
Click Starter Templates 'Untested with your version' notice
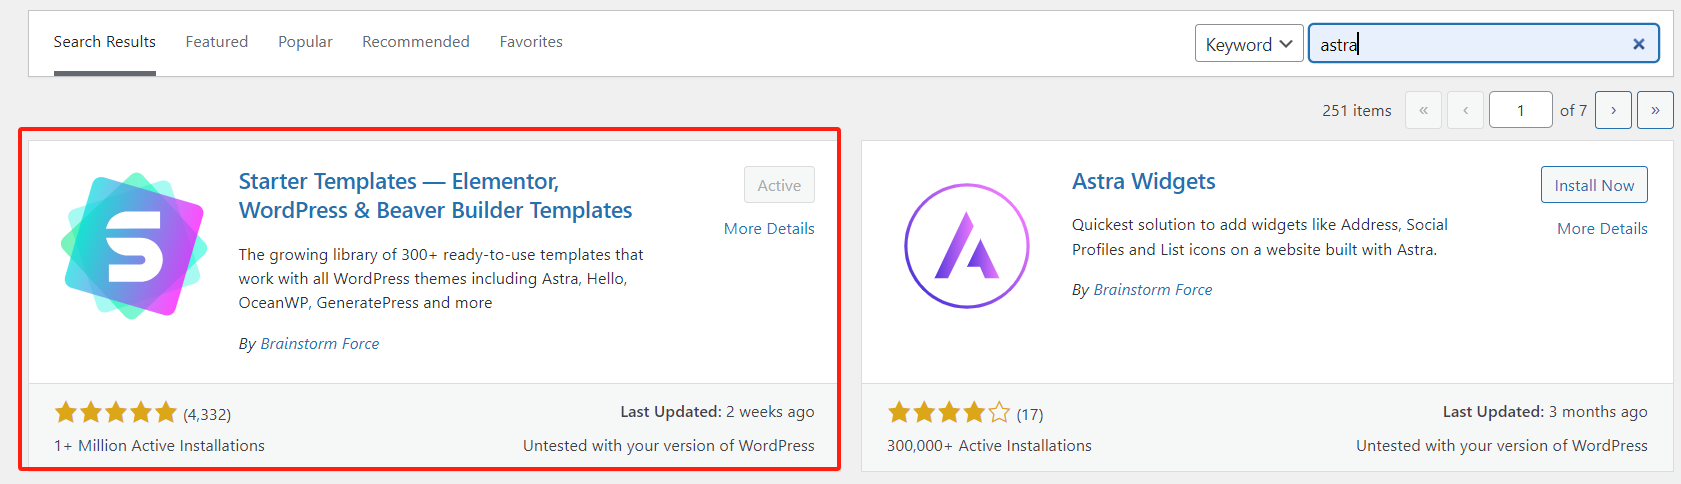click(669, 446)
